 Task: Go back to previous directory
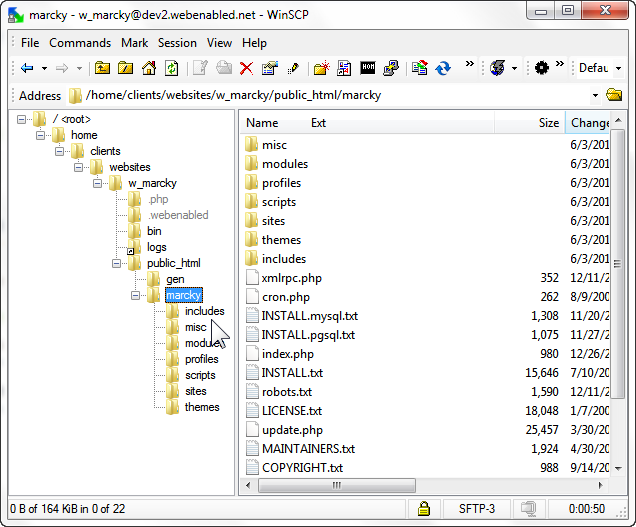point(27,68)
